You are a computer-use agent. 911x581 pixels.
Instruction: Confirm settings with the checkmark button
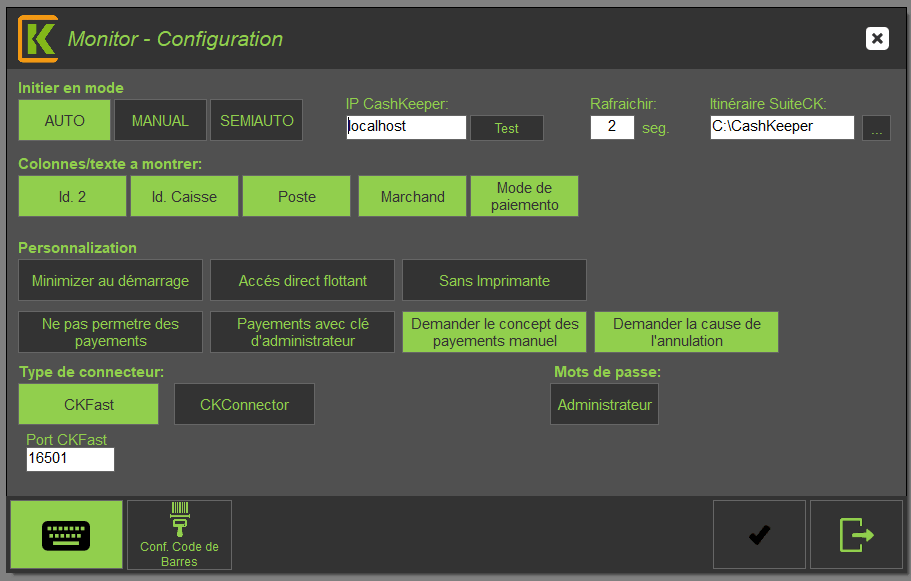(759, 535)
